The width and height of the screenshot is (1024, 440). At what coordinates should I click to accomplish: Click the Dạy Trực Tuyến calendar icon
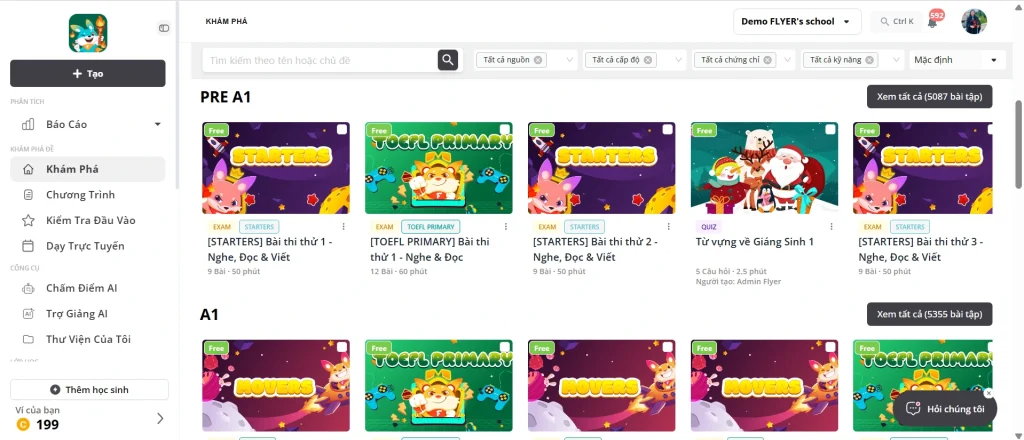tap(28, 246)
